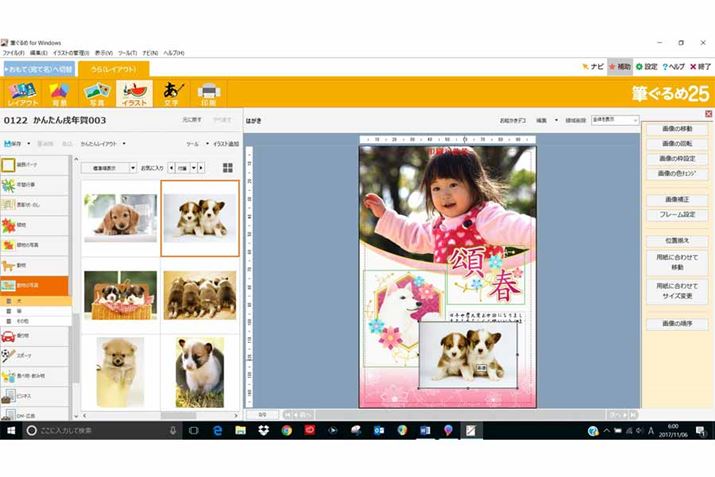Select the 文字 (Text) brush icon
This screenshot has height=477, width=715.
[x=172, y=94]
